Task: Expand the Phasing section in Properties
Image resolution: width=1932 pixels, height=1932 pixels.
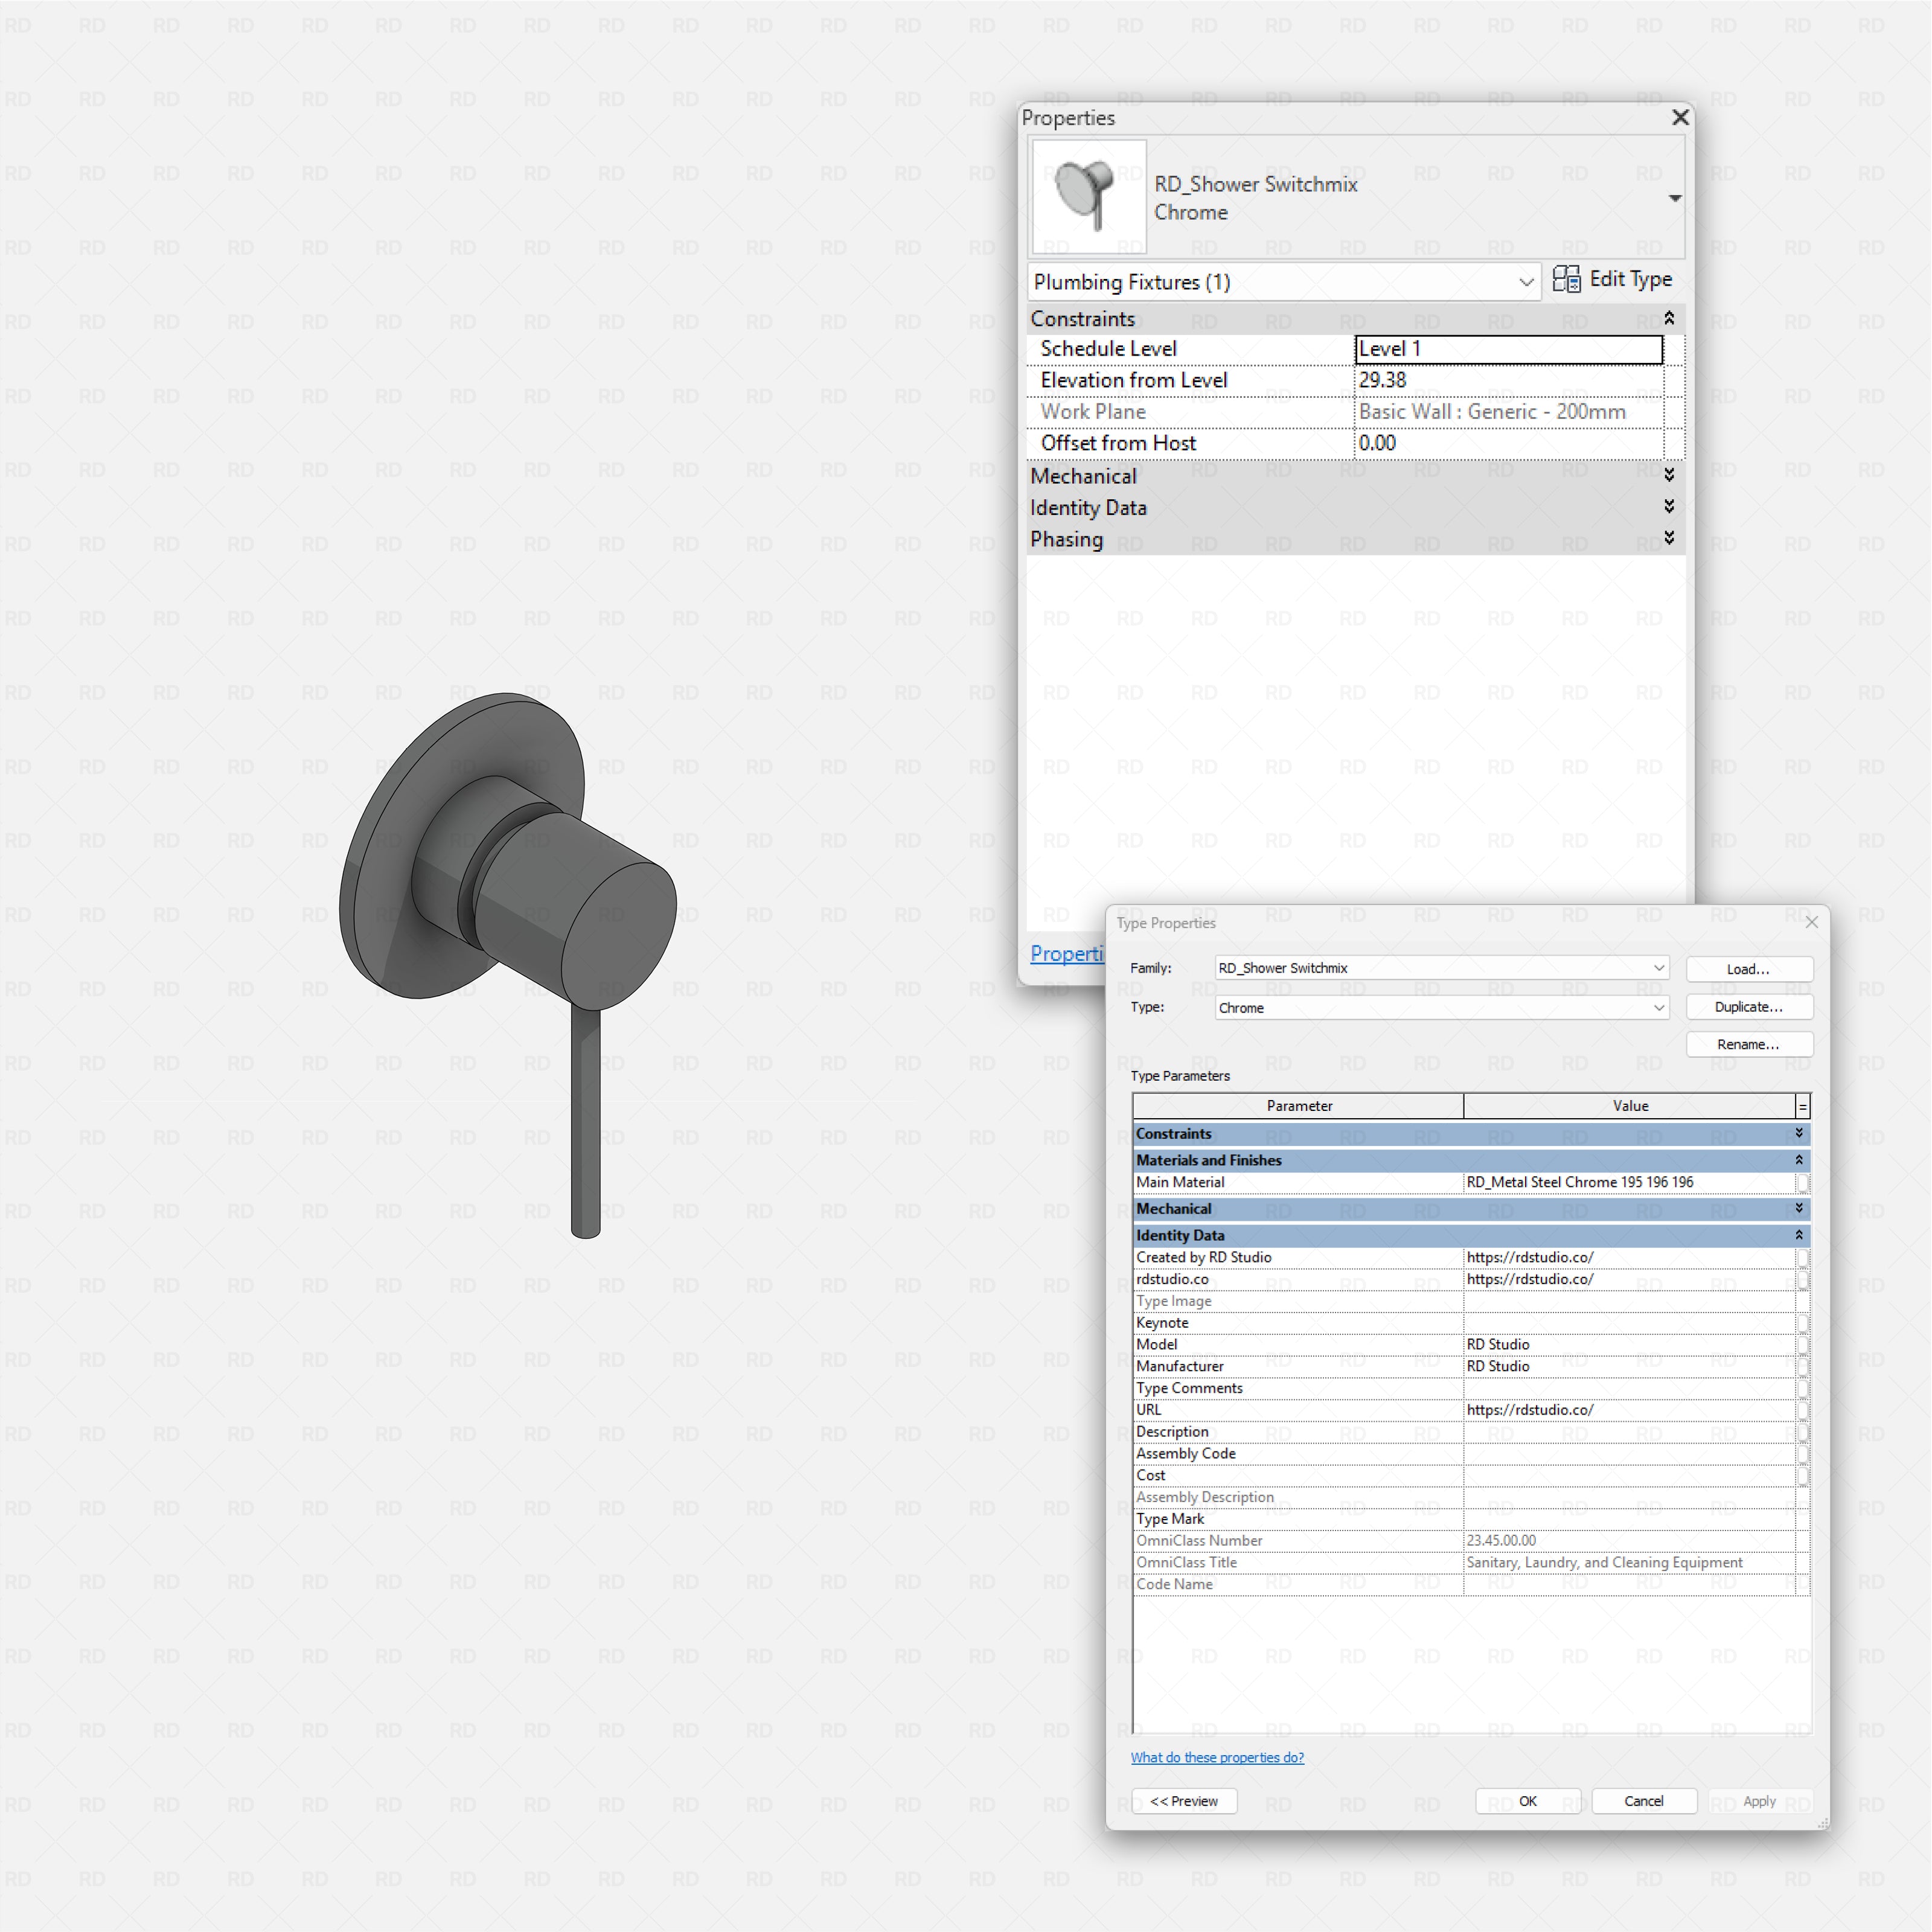Action: (x=1669, y=539)
